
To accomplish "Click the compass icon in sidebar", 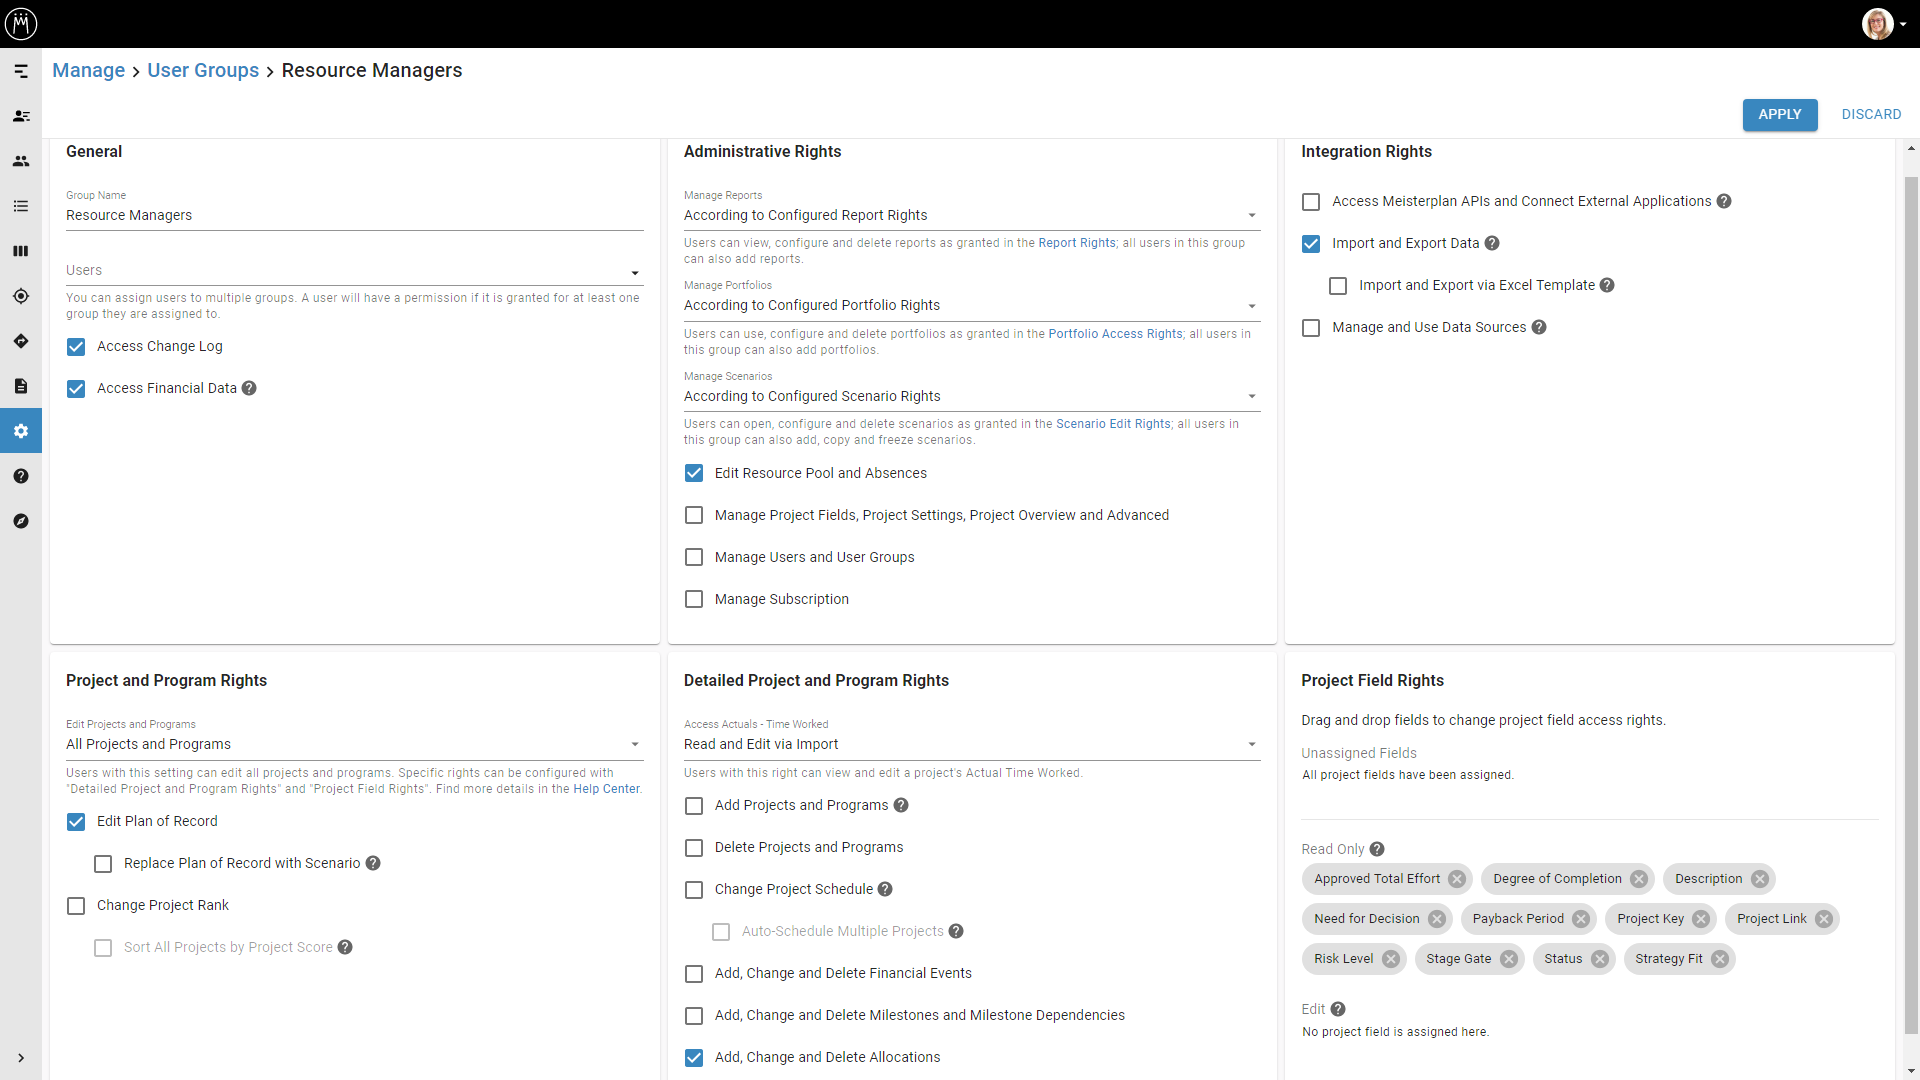I will pos(20,521).
